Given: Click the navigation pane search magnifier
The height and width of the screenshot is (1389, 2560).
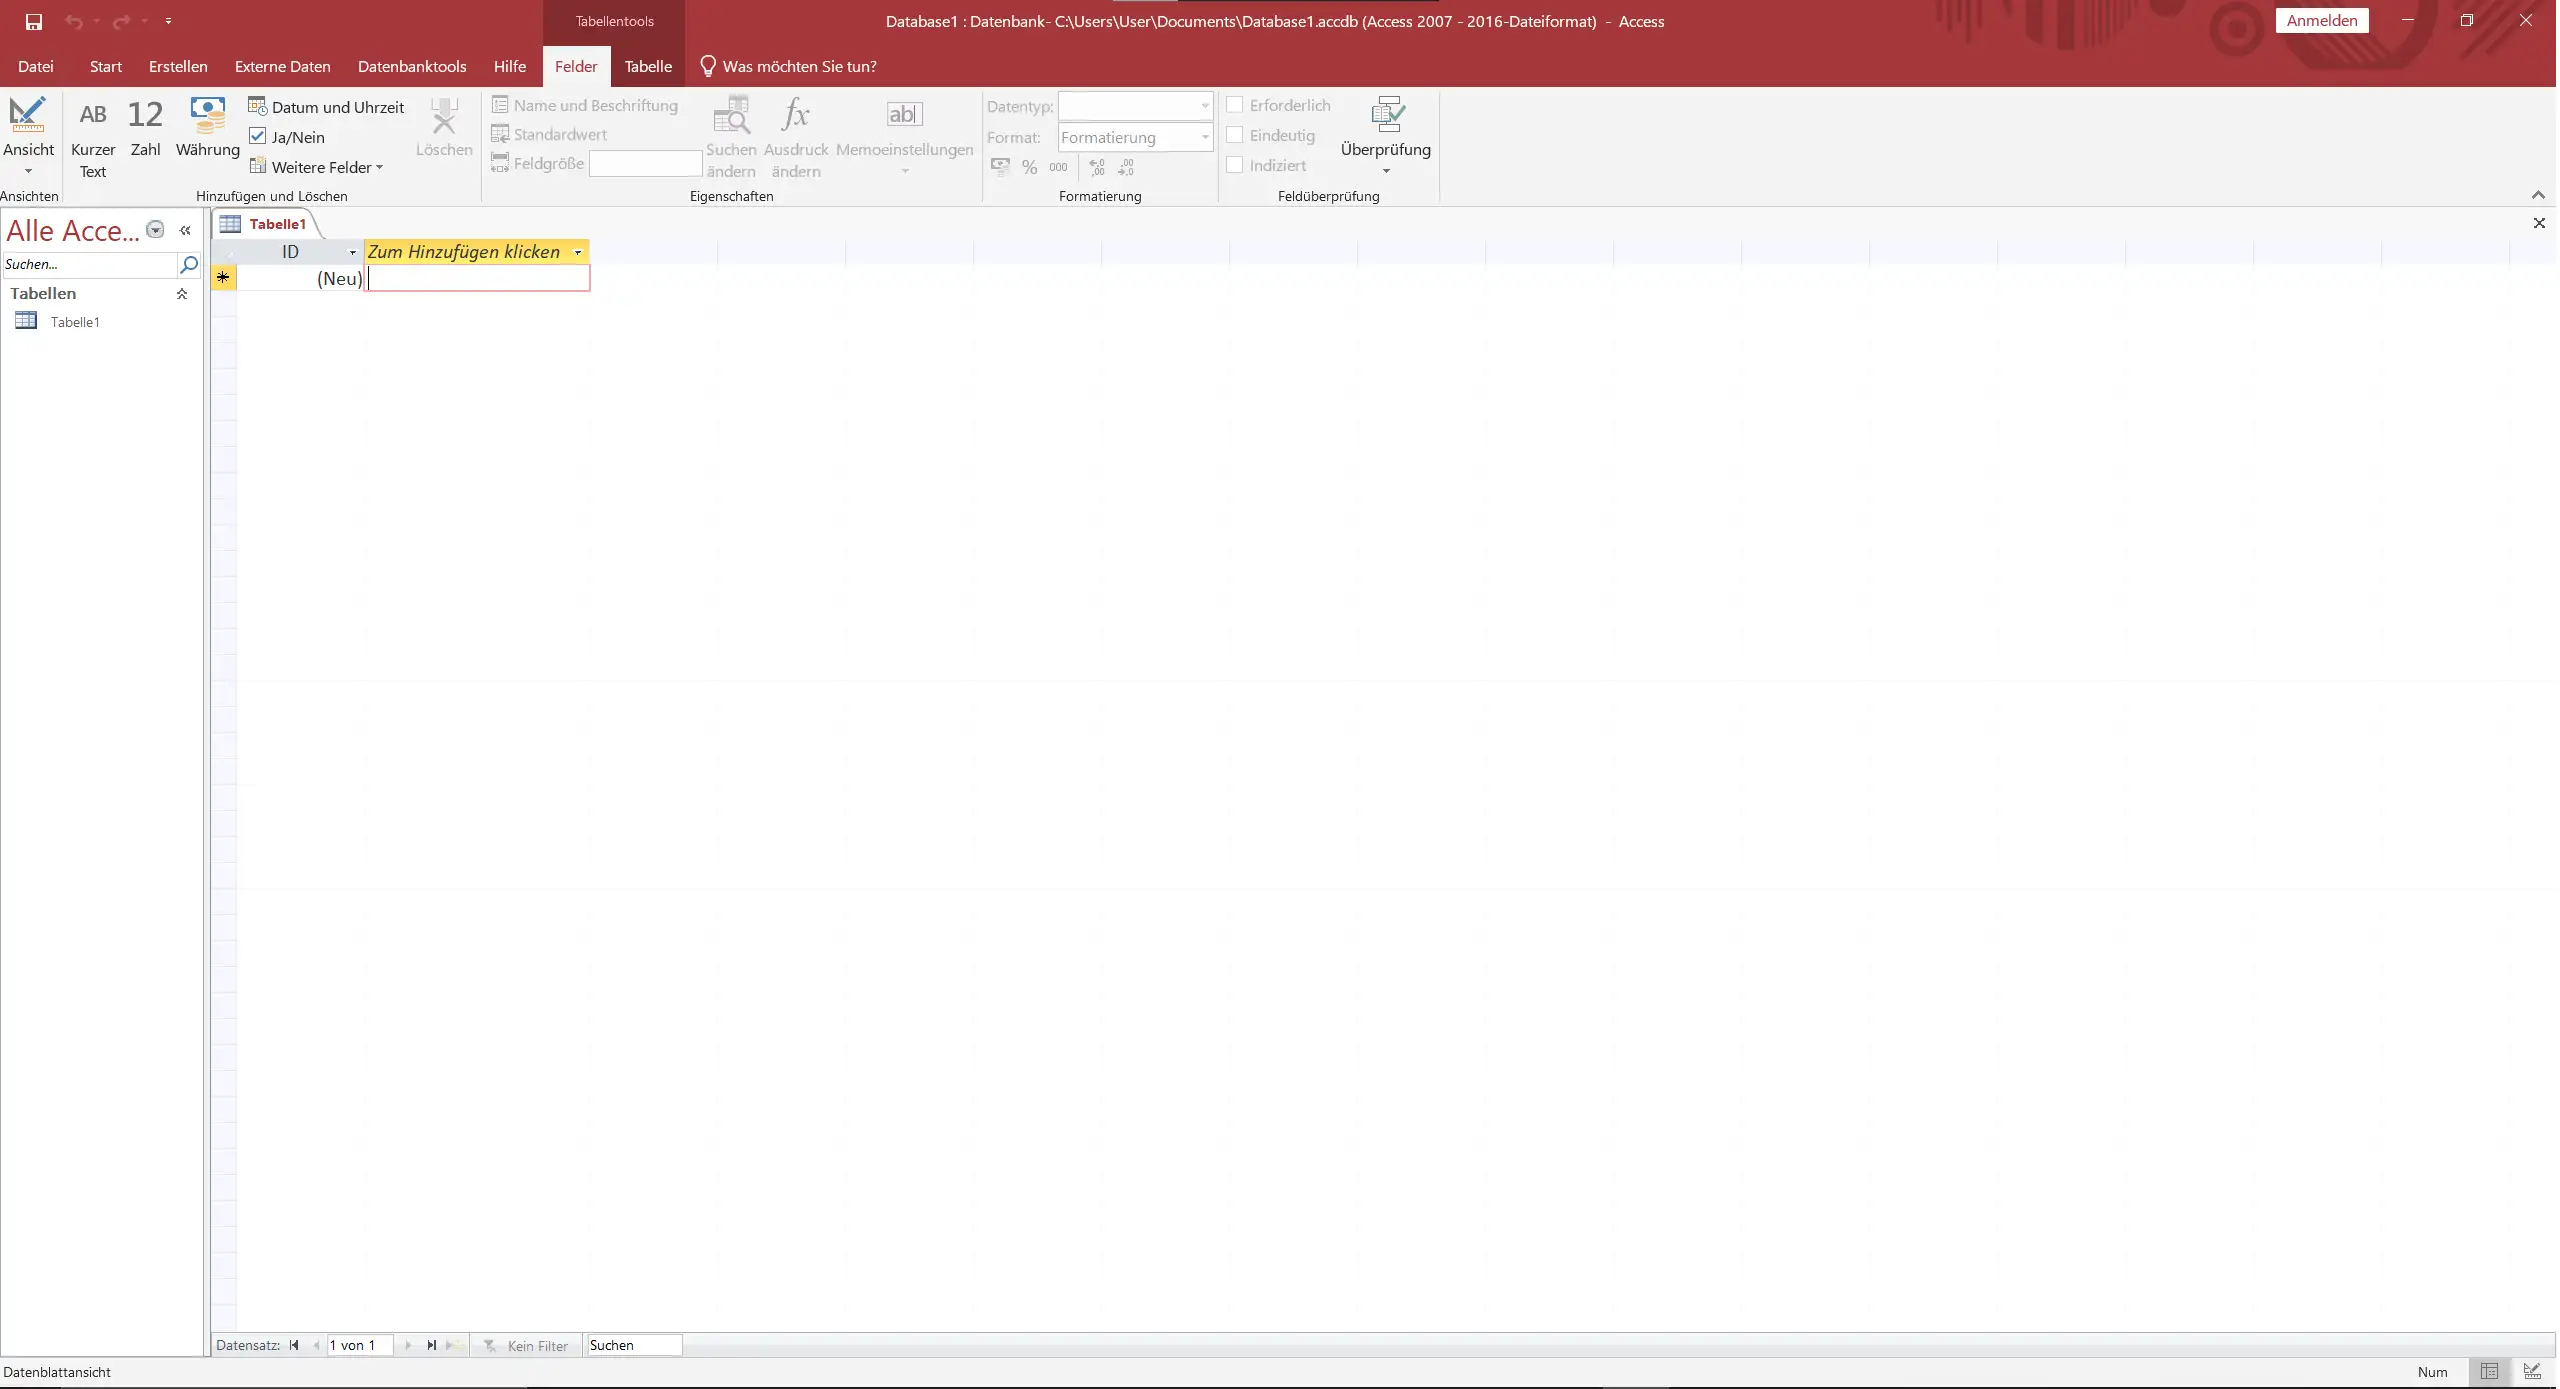Looking at the screenshot, I should pos(188,265).
